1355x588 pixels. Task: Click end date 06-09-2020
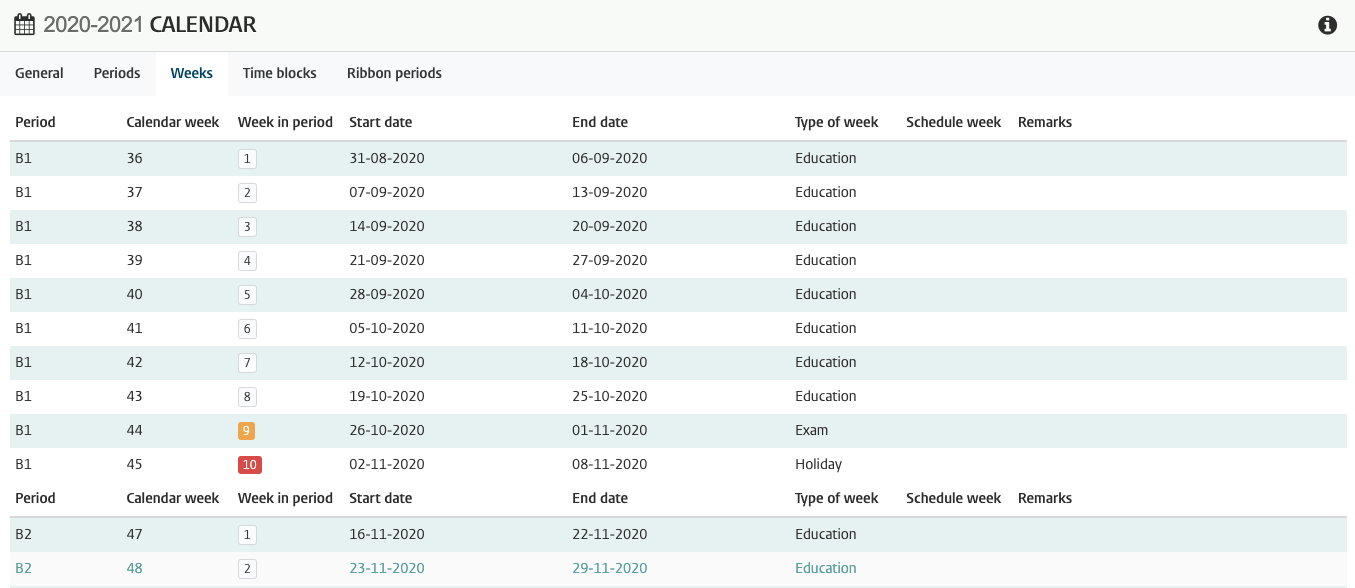(610, 158)
